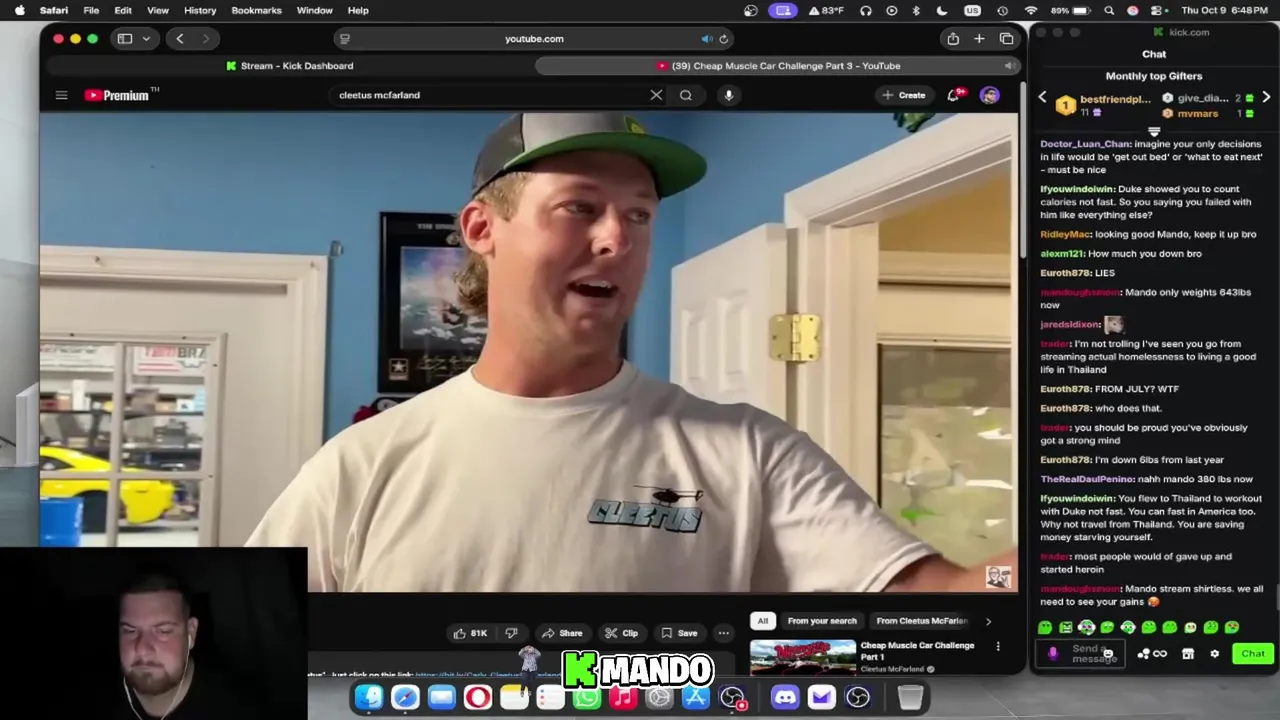The width and height of the screenshot is (1280, 720).
Task: Clip the video
Action: coord(621,633)
